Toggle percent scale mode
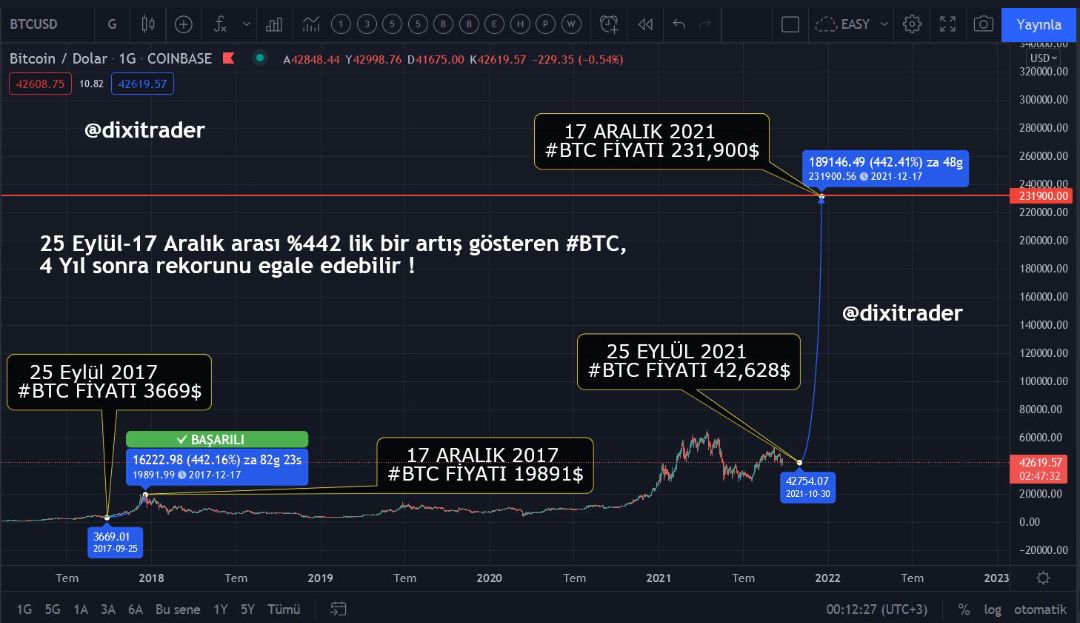 tap(964, 609)
